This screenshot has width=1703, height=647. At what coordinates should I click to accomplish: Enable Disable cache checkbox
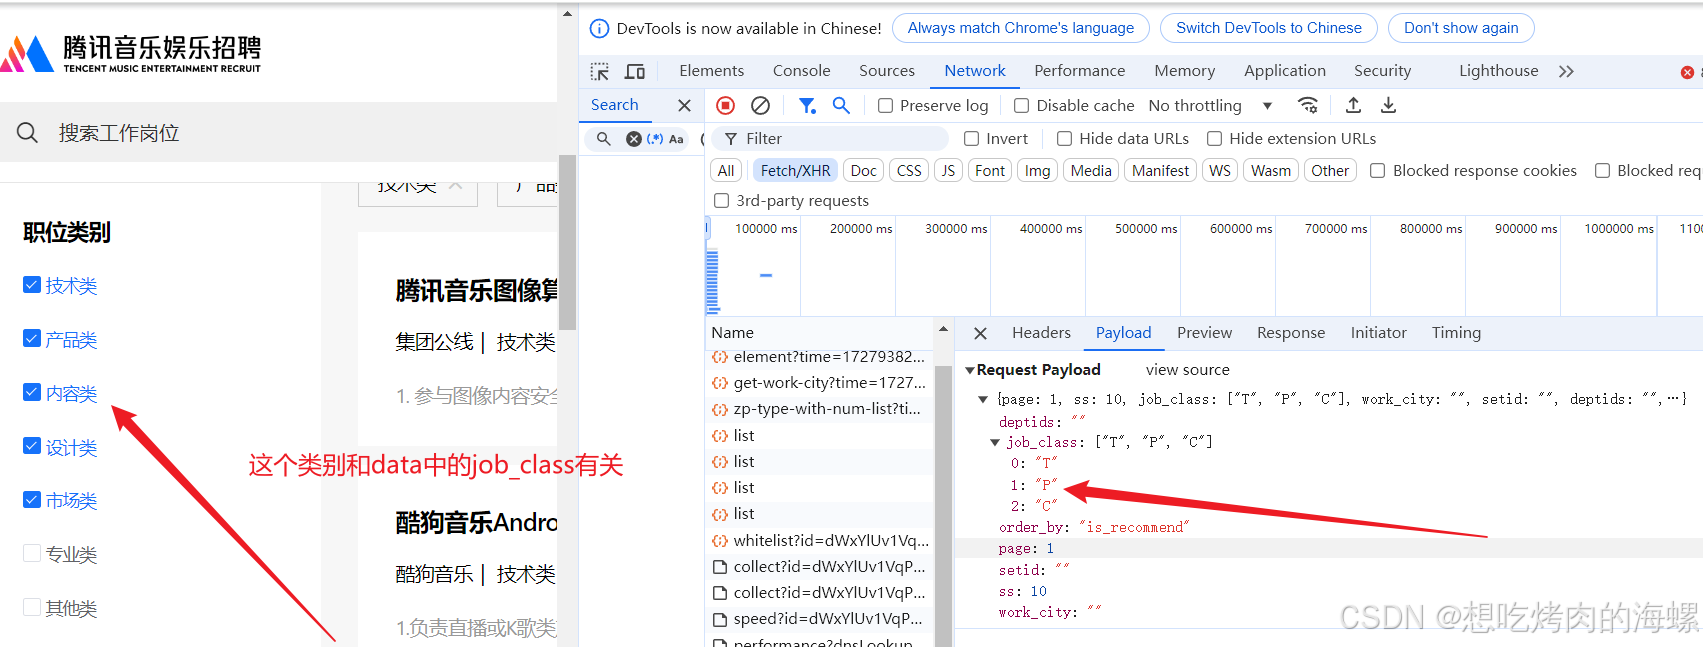coord(1021,105)
